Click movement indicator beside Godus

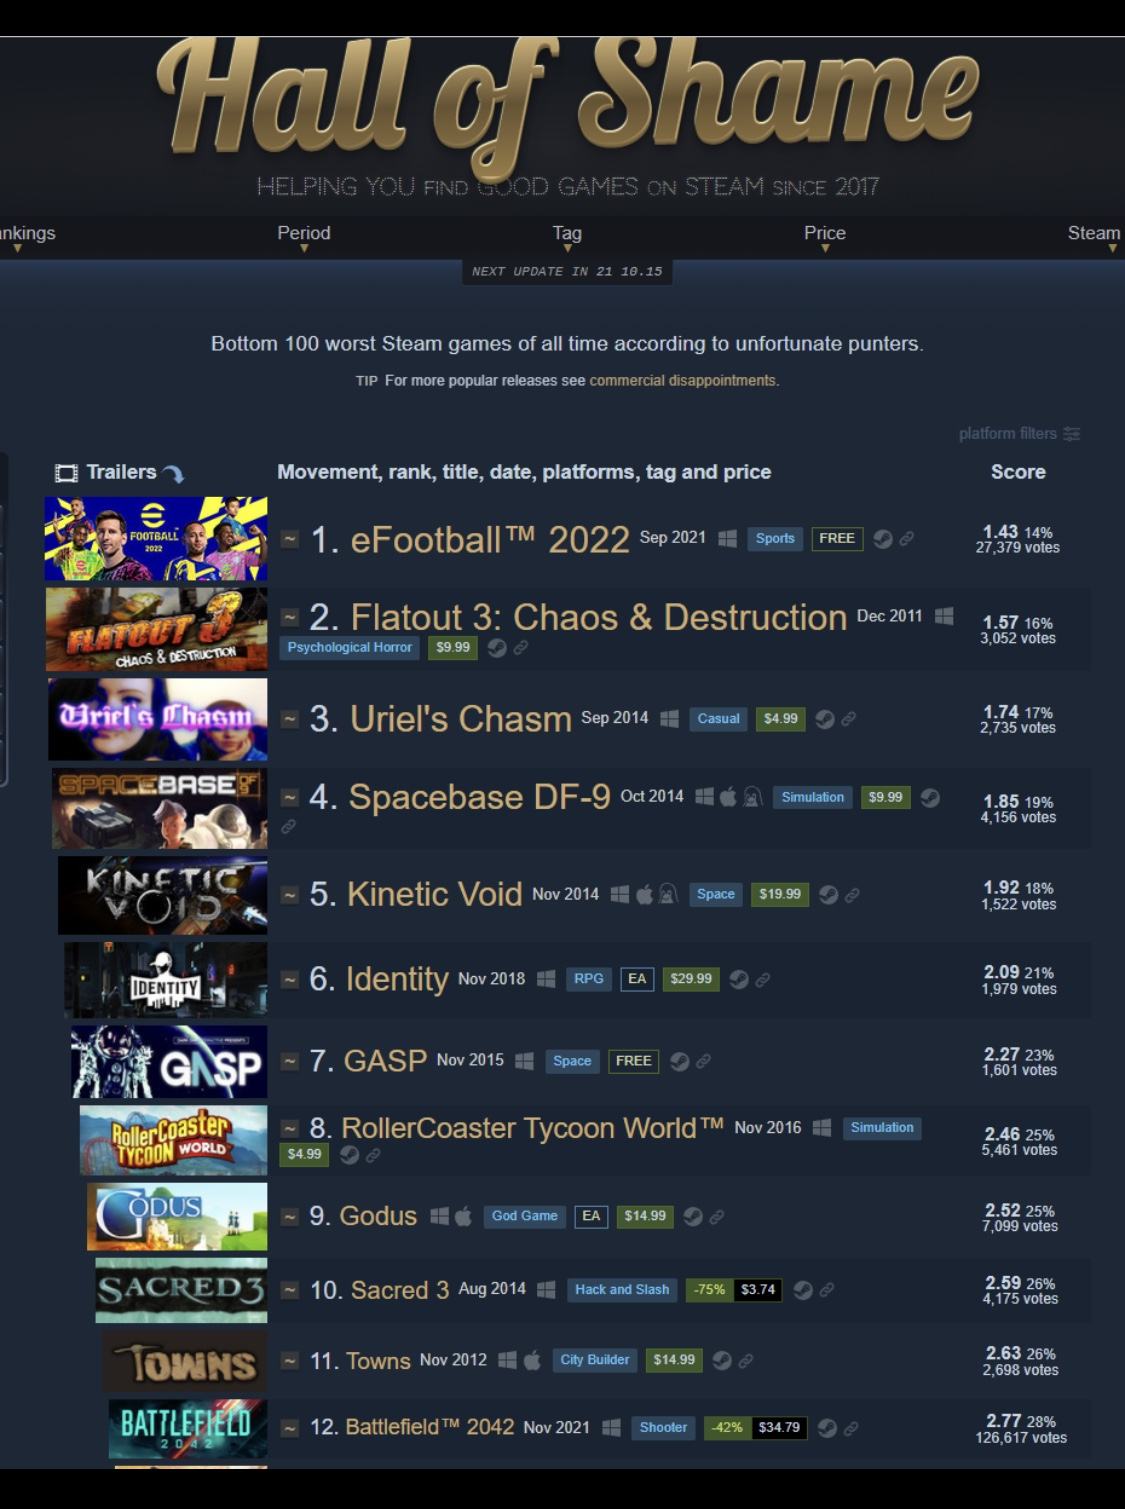289,1217
